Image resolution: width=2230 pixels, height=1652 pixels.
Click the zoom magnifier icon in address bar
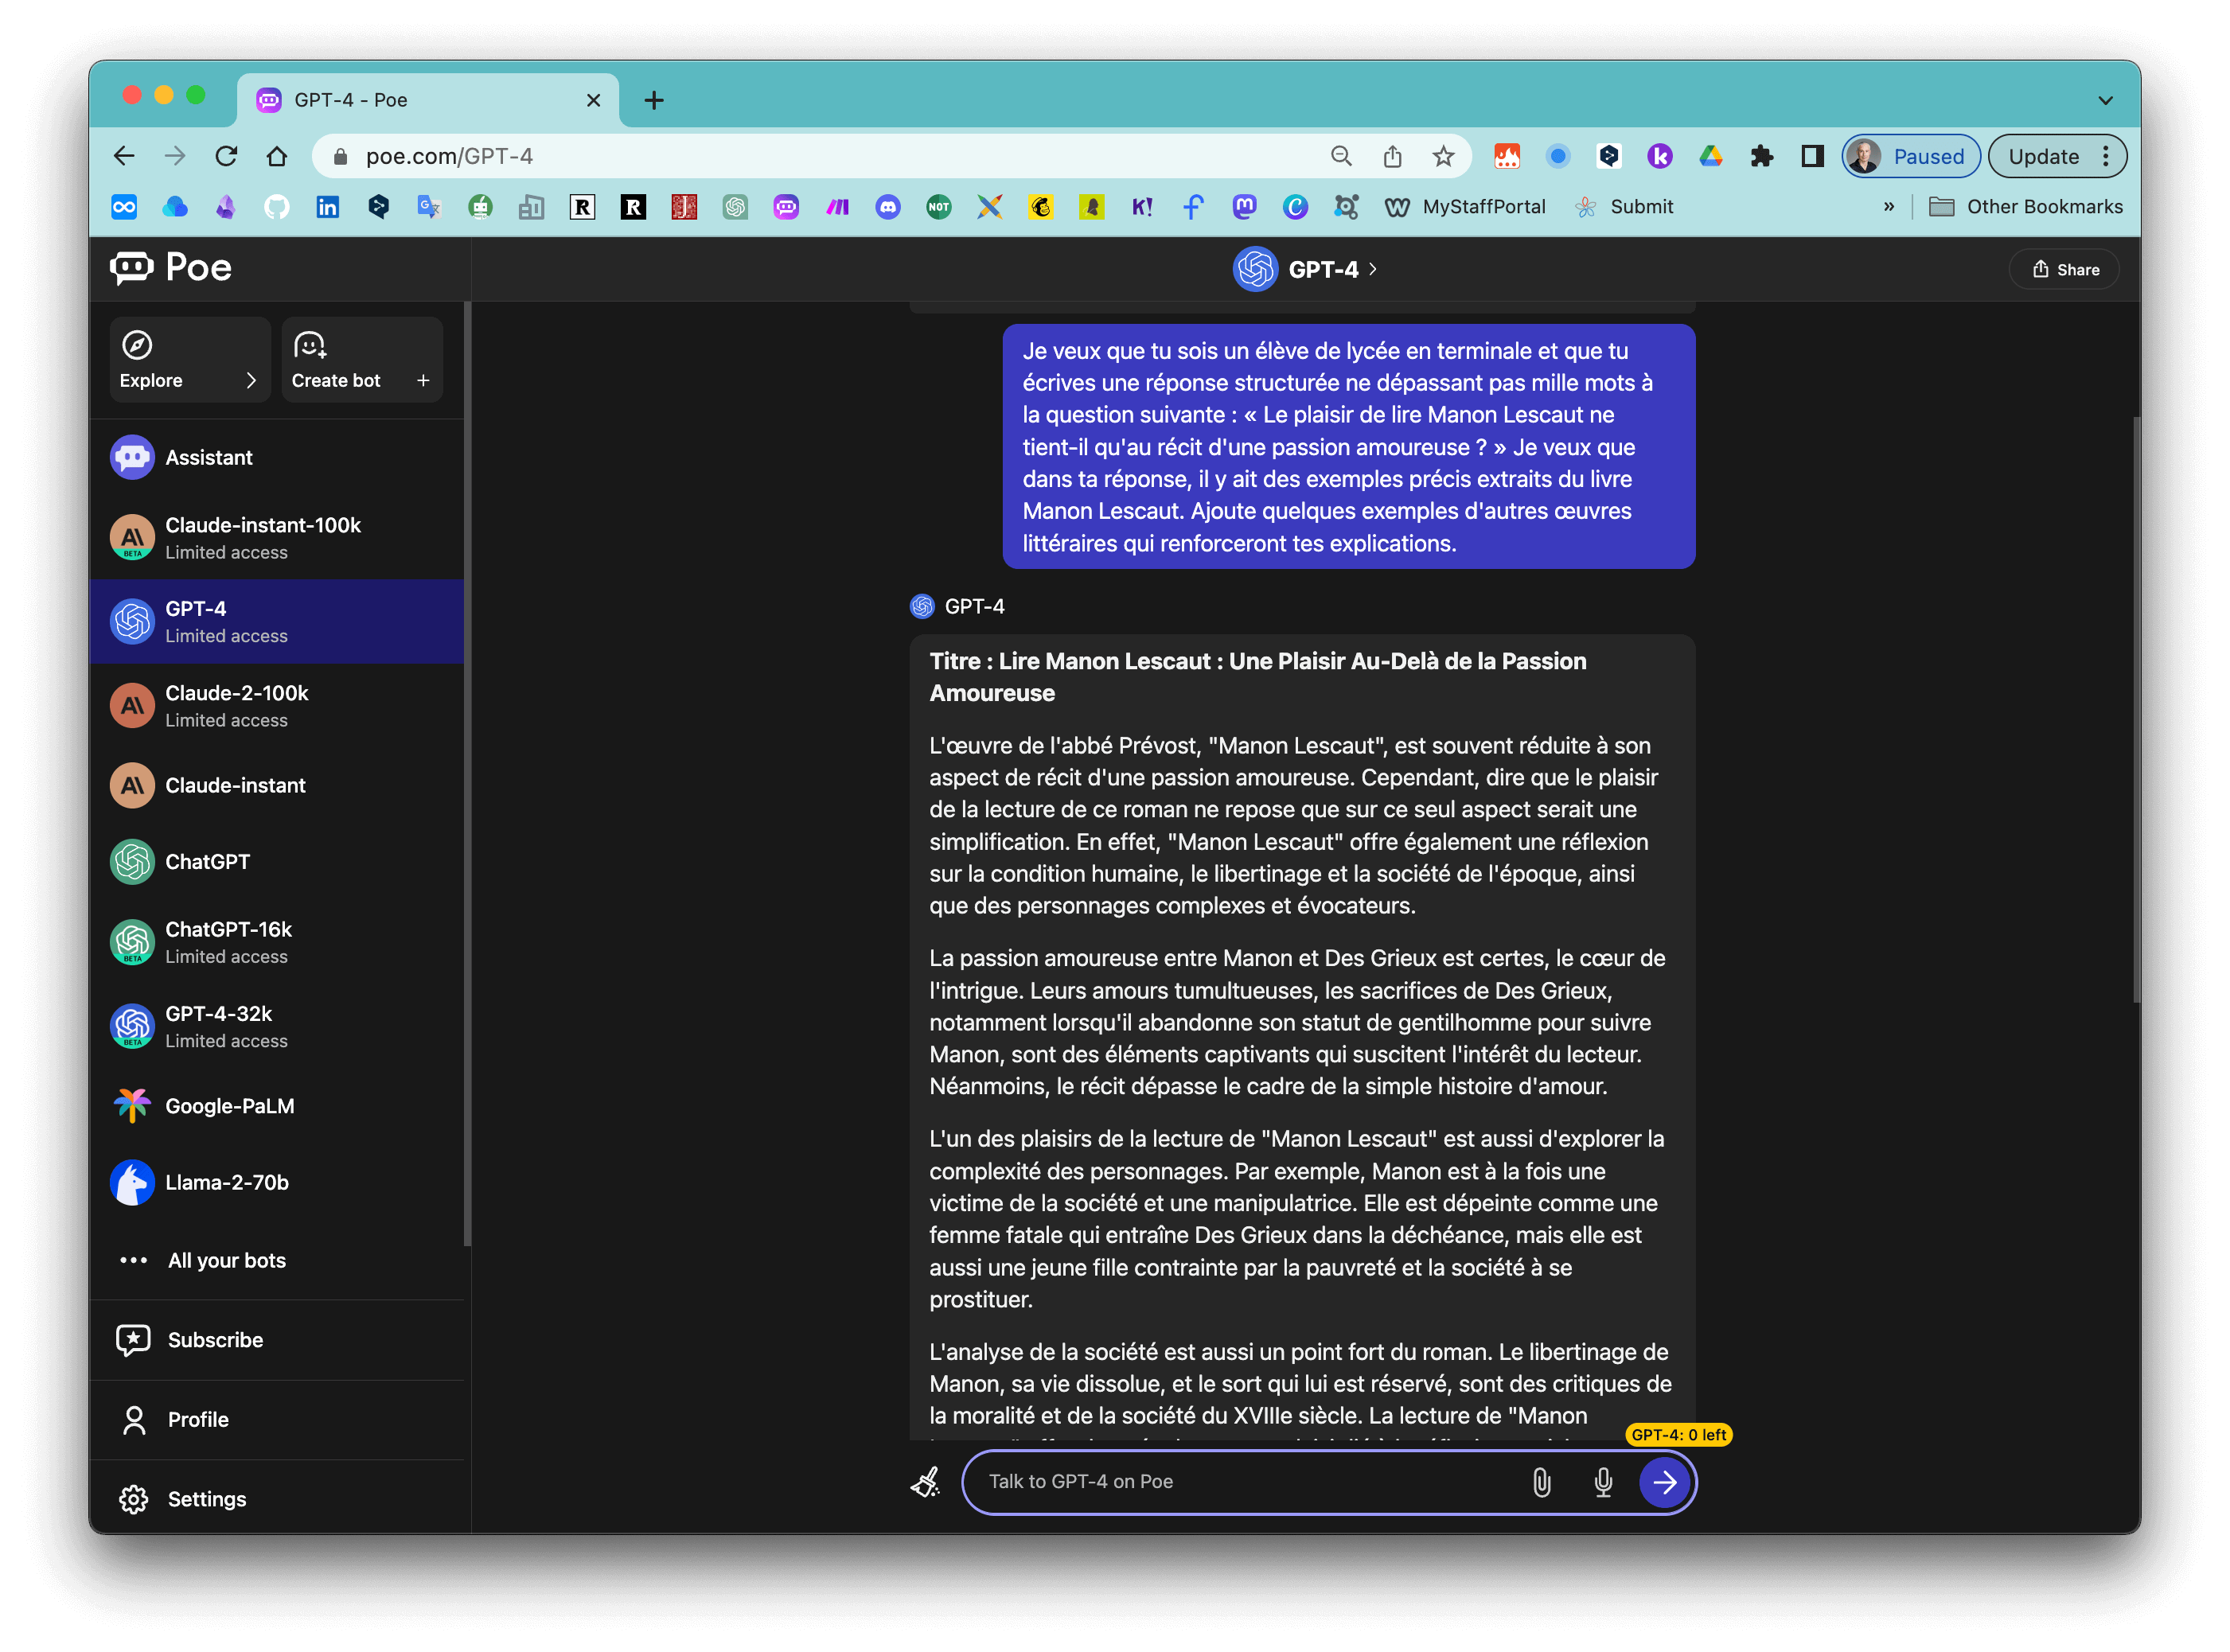click(x=1342, y=156)
